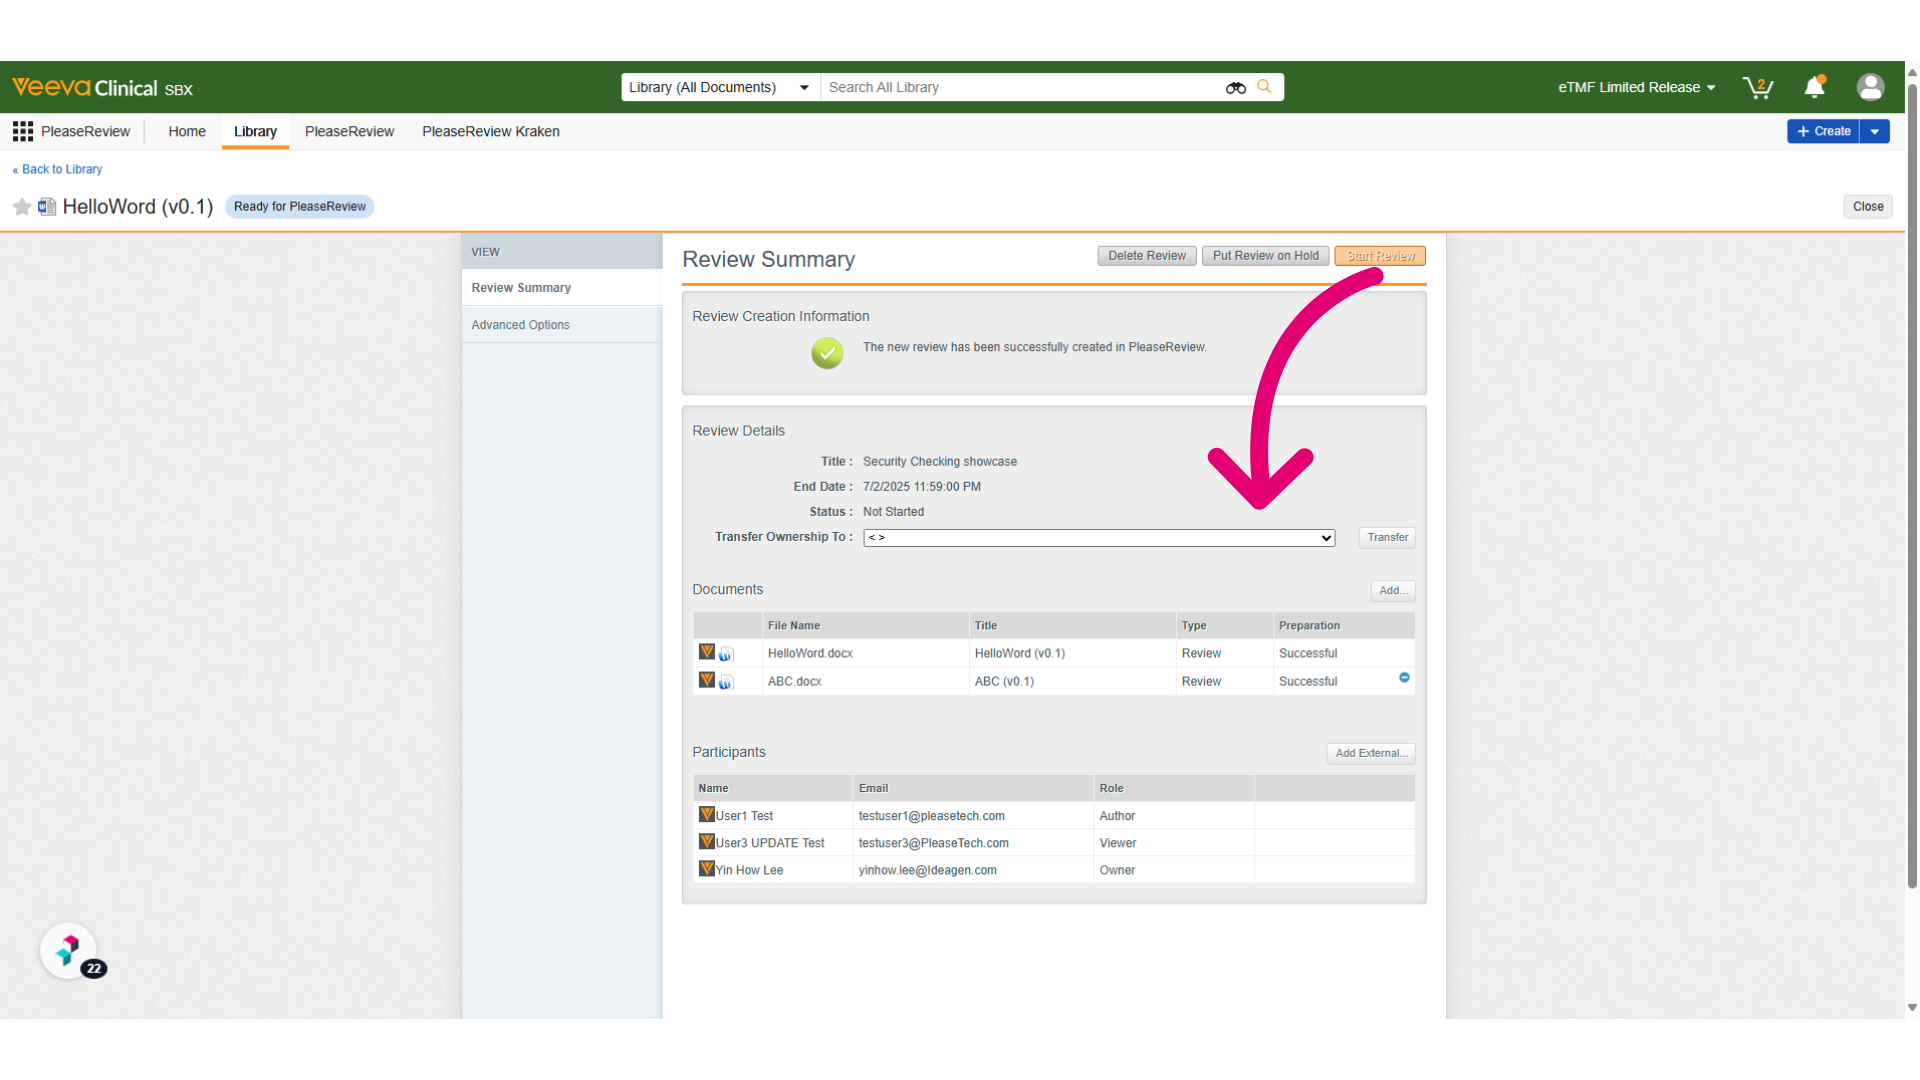This screenshot has width=1920, height=1080.
Task: Click the Put Review on Hold button
Action: point(1265,256)
